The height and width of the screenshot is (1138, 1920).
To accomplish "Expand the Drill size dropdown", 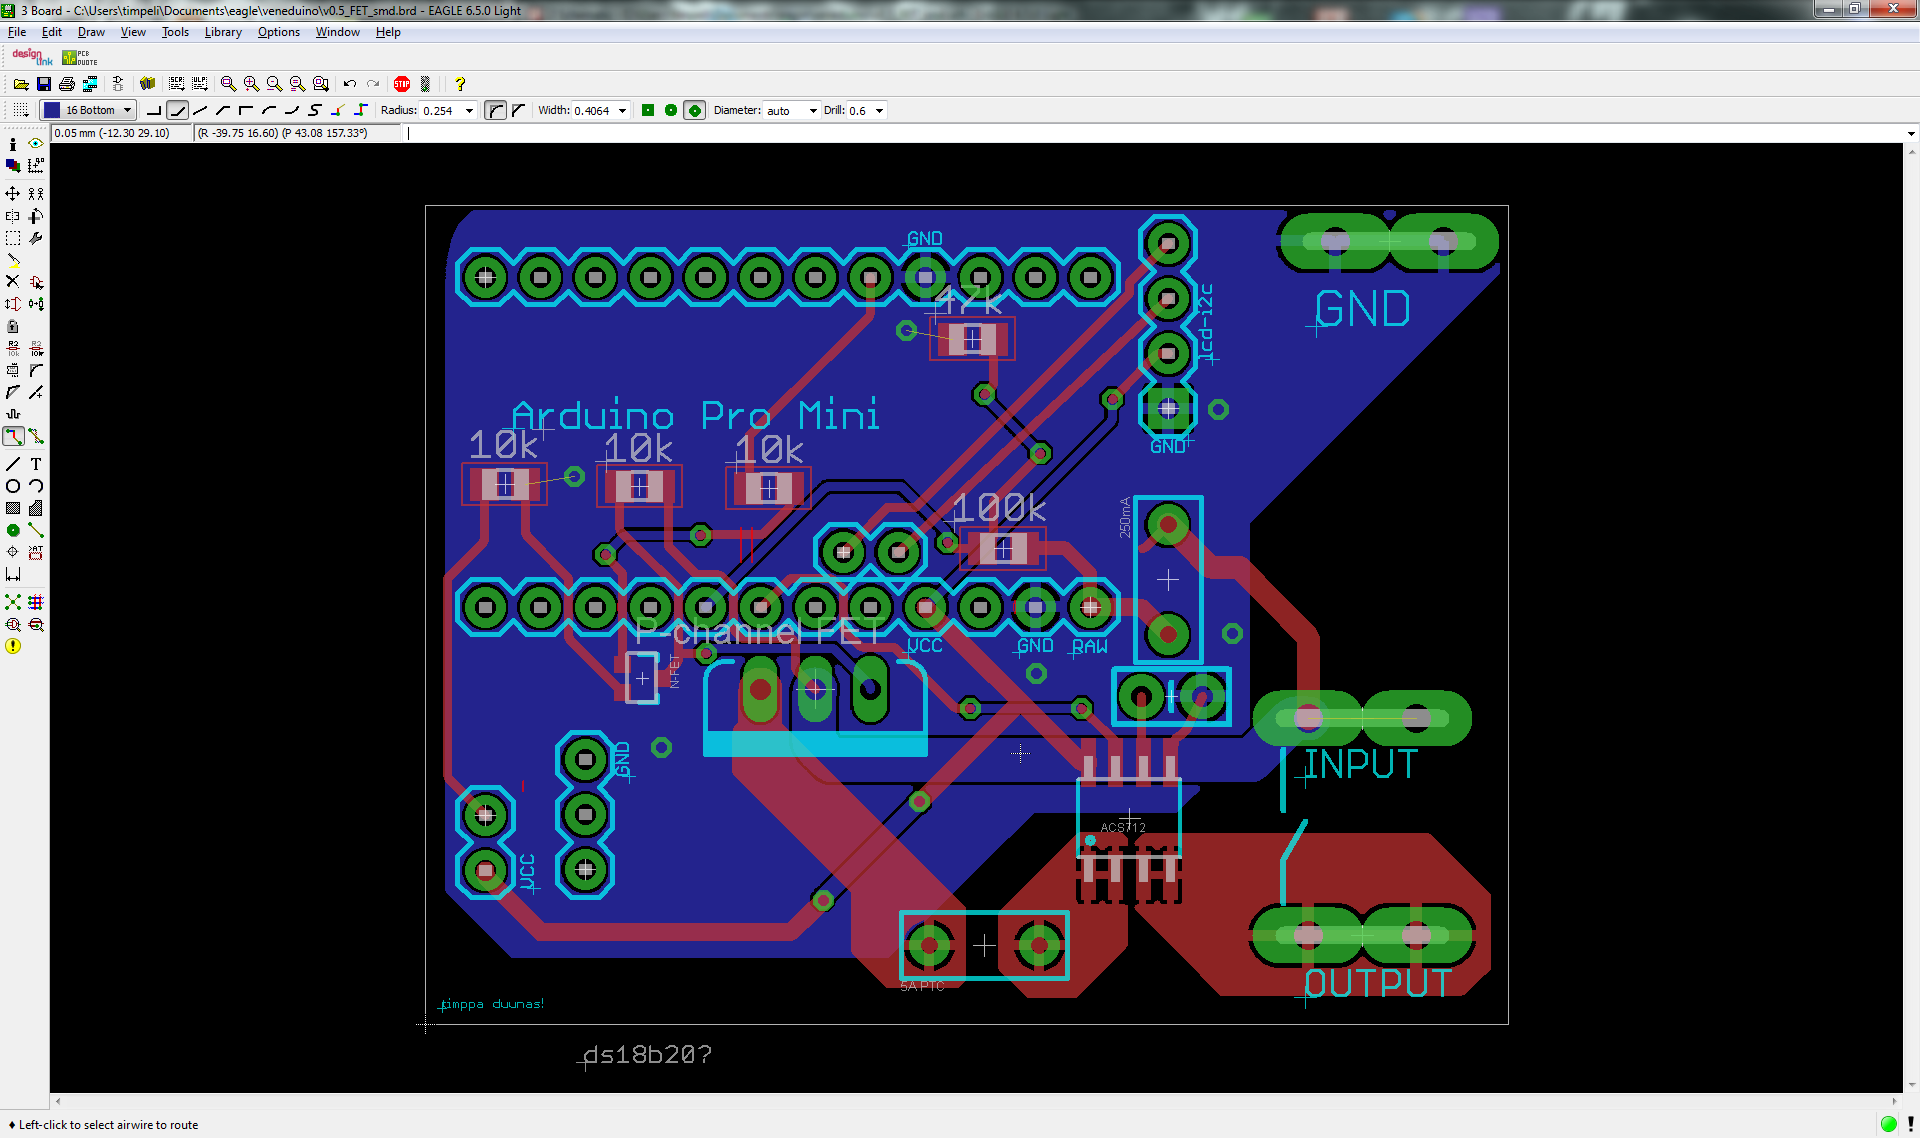I will pyautogui.click(x=880, y=110).
